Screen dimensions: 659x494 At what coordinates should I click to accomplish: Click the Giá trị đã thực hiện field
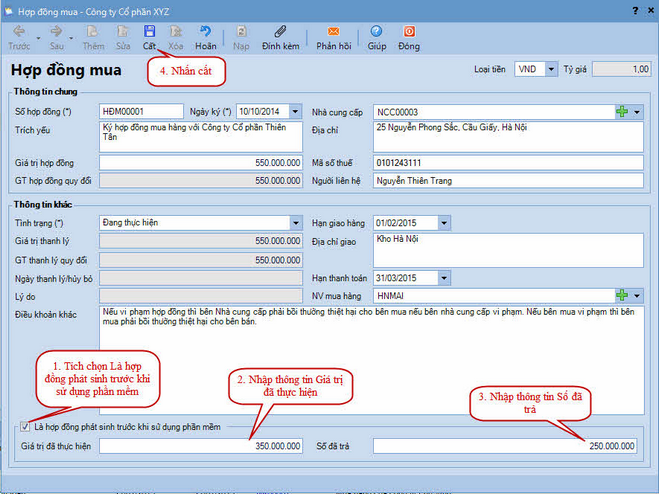[x=201, y=446]
